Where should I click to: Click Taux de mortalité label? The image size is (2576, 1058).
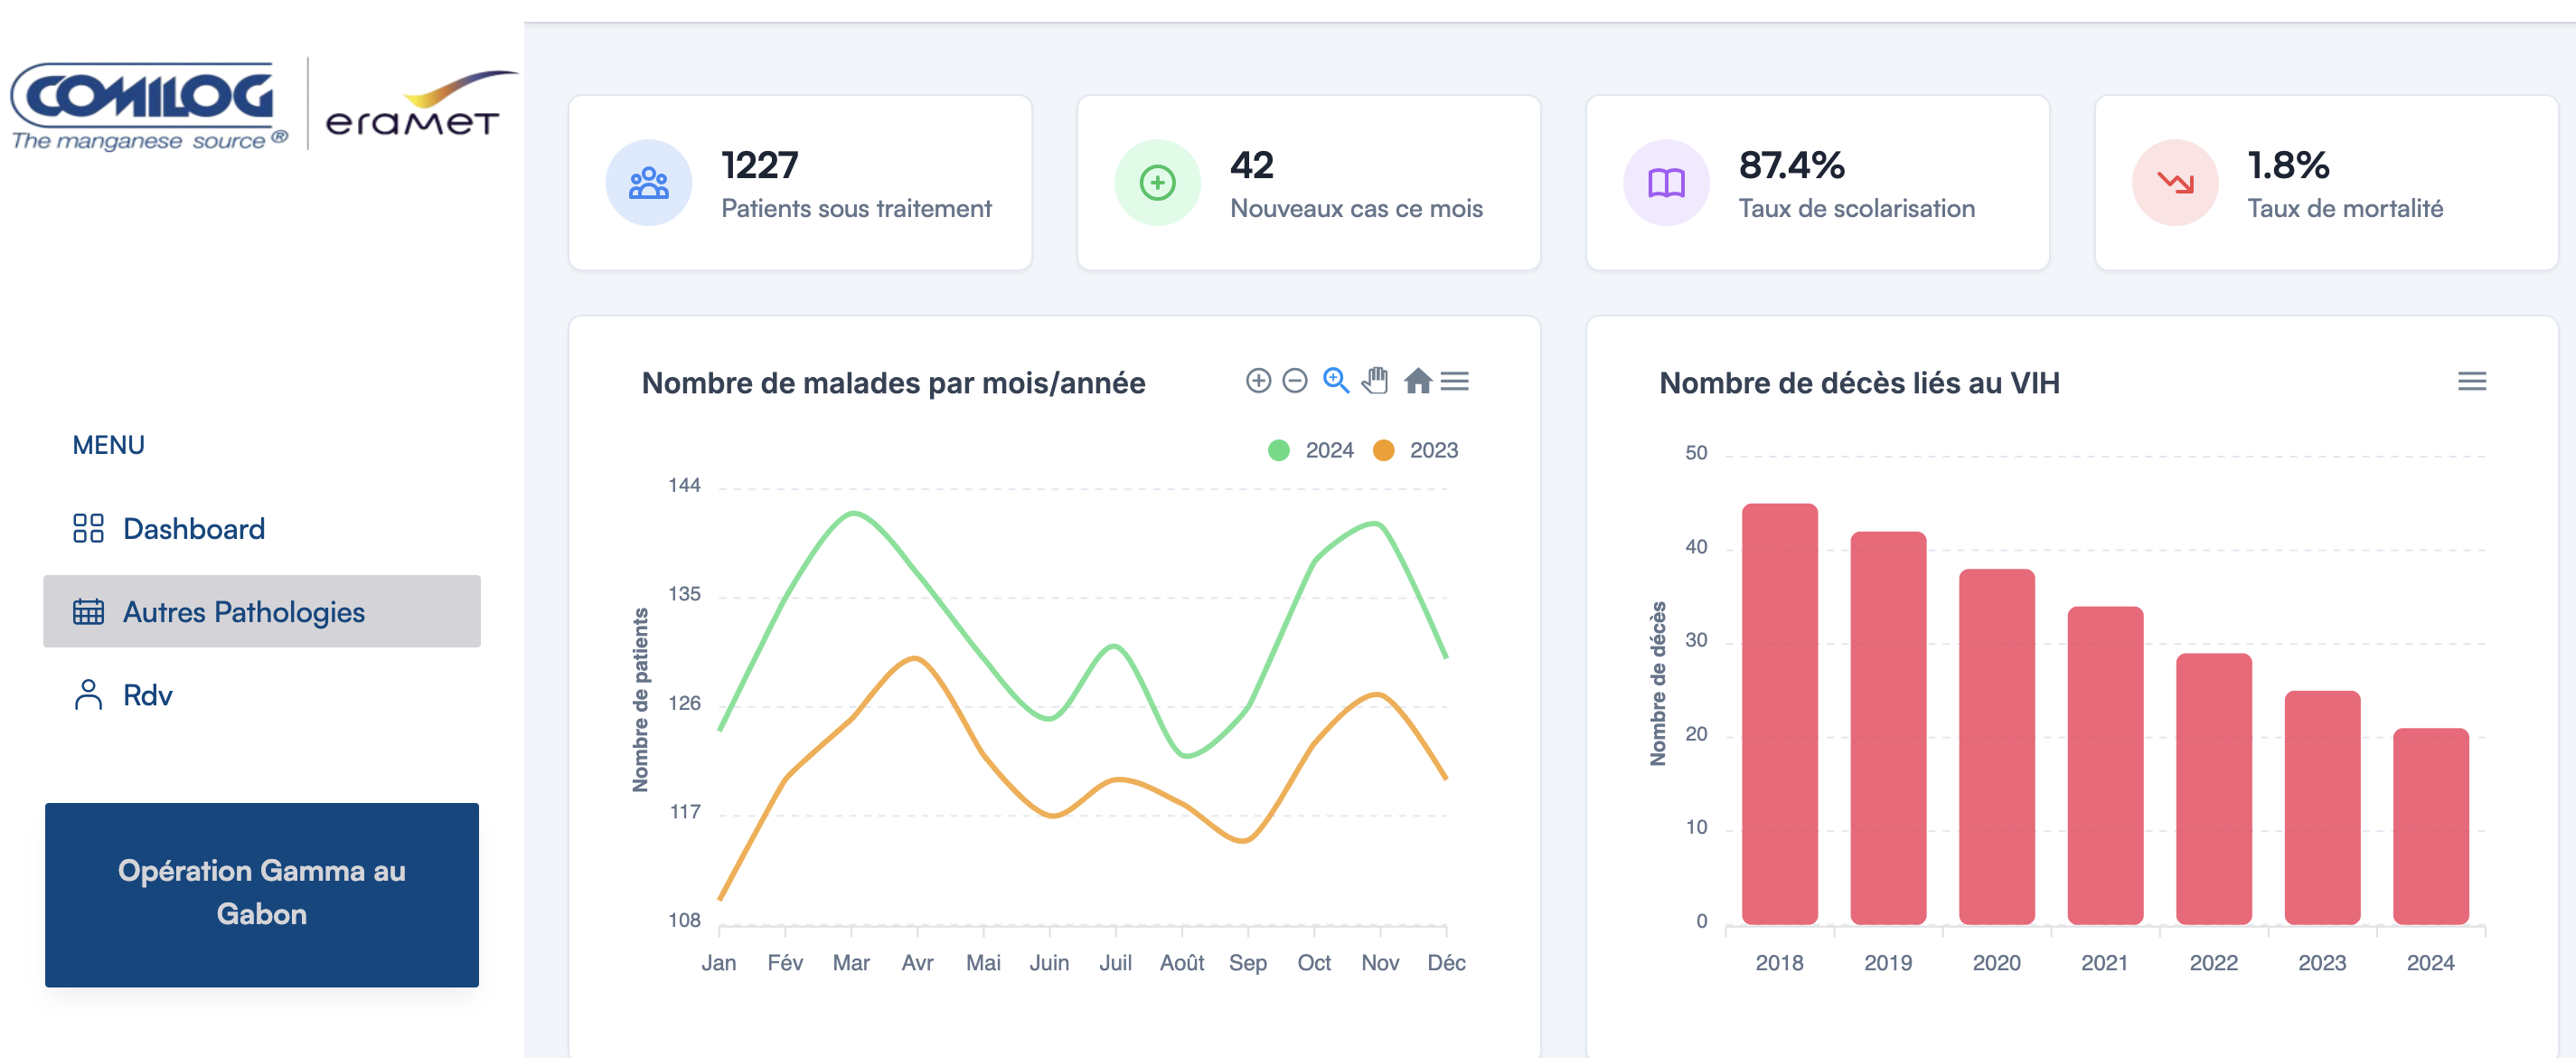(x=2345, y=208)
